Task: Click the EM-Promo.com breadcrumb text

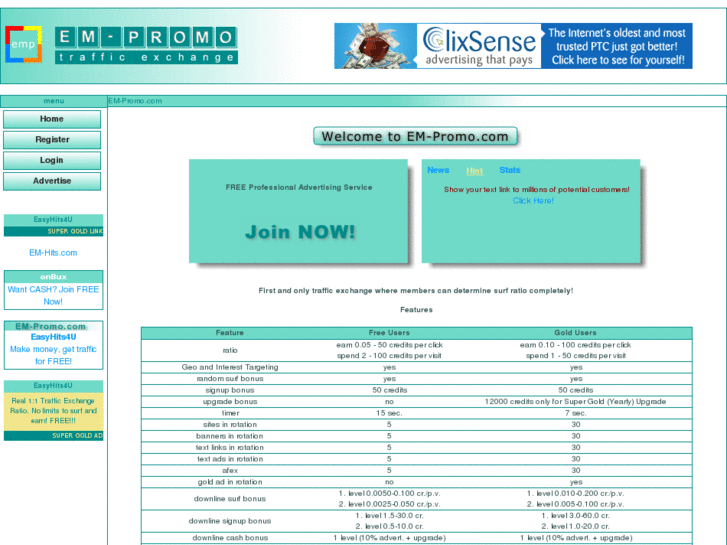Action: [135, 101]
